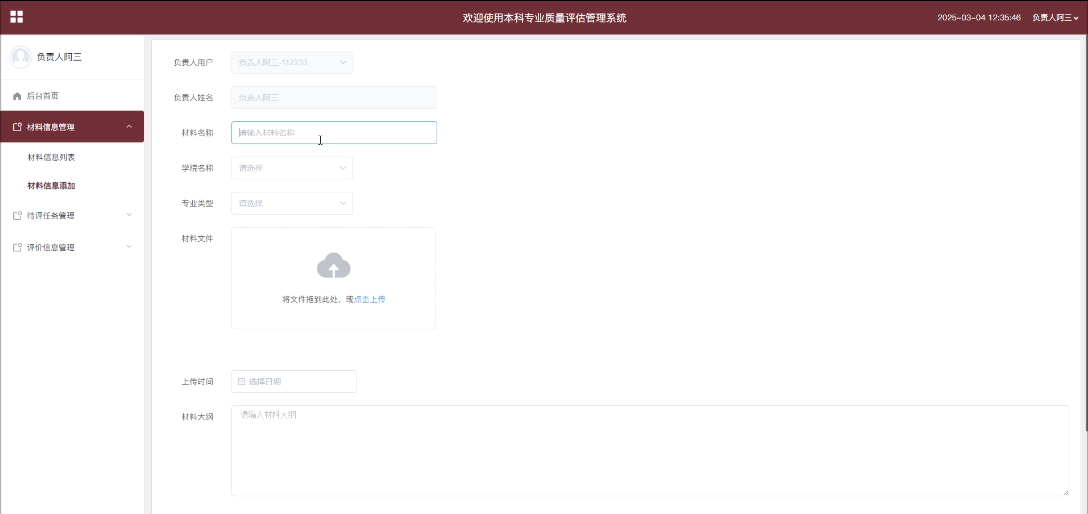Click the 材料大纲 text area
Viewport: 1088px width, 514px height.
click(x=649, y=451)
